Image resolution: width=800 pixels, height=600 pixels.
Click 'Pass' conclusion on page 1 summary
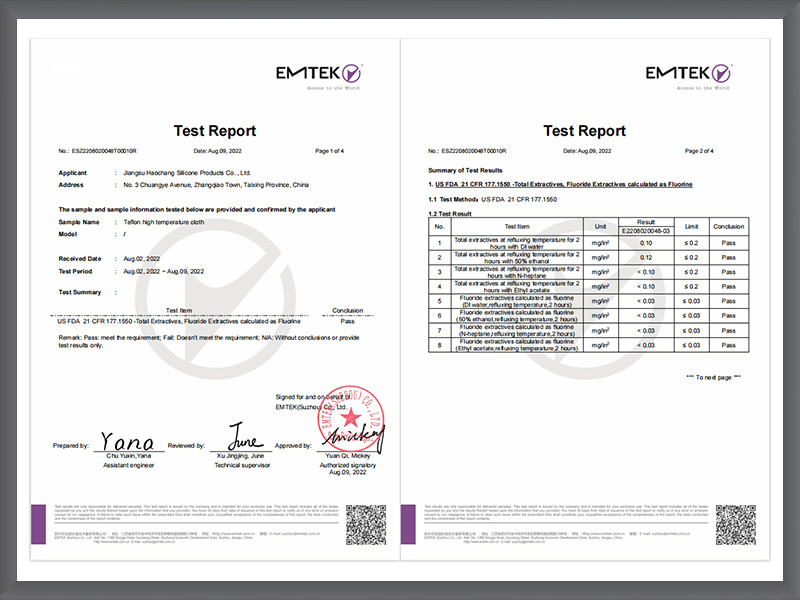pos(347,321)
